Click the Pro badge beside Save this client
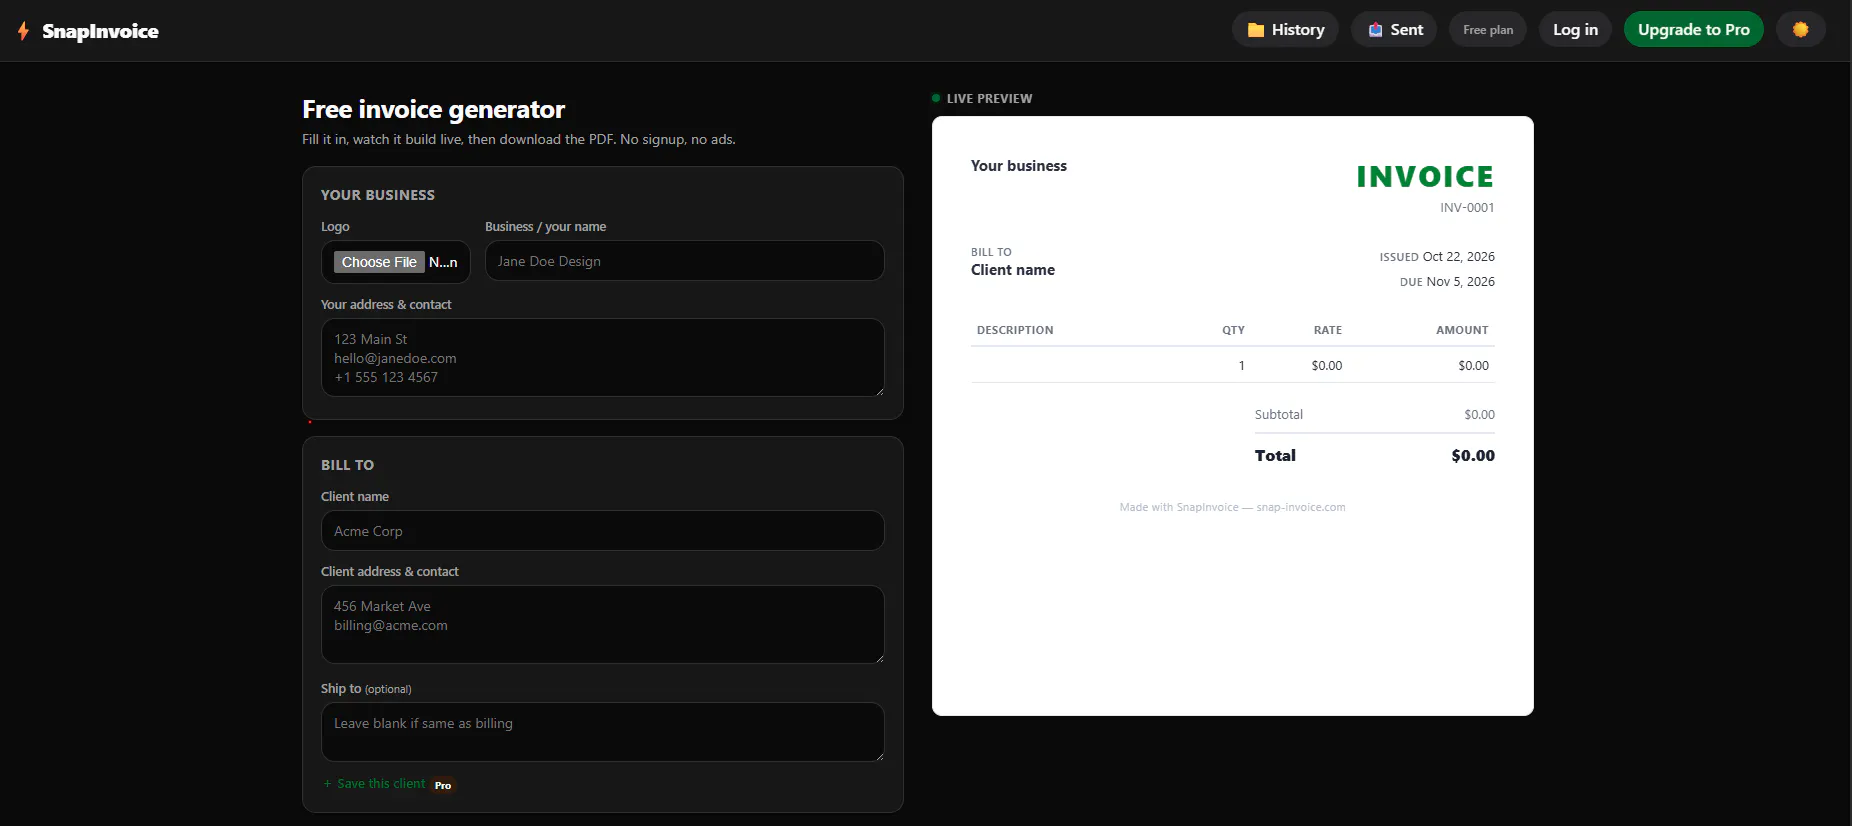 [x=443, y=785]
